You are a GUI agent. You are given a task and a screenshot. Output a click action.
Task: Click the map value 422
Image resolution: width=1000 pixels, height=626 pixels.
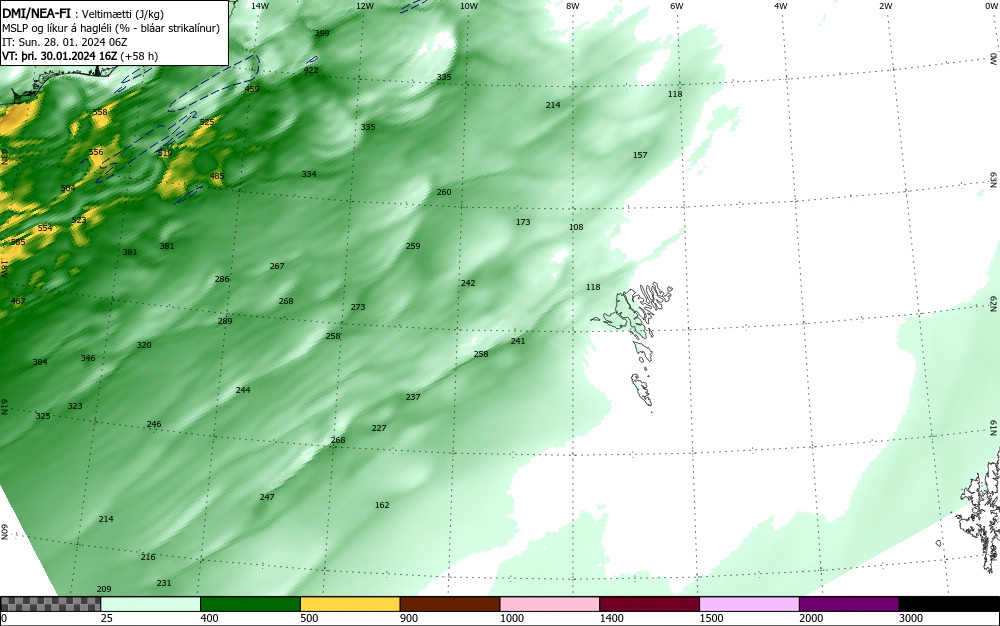(x=311, y=70)
